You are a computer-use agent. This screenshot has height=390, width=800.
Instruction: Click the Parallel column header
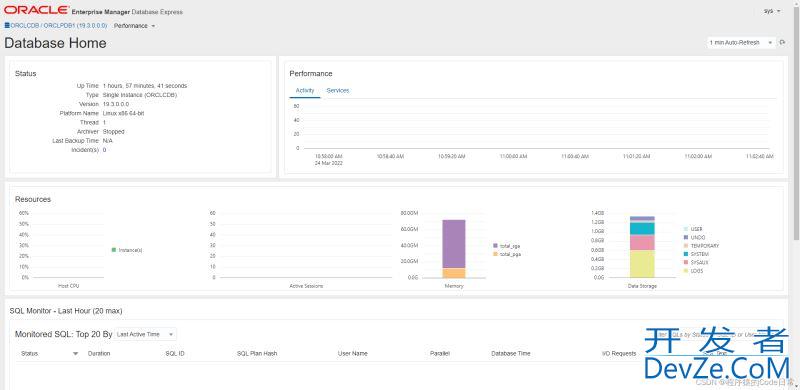click(440, 353)
